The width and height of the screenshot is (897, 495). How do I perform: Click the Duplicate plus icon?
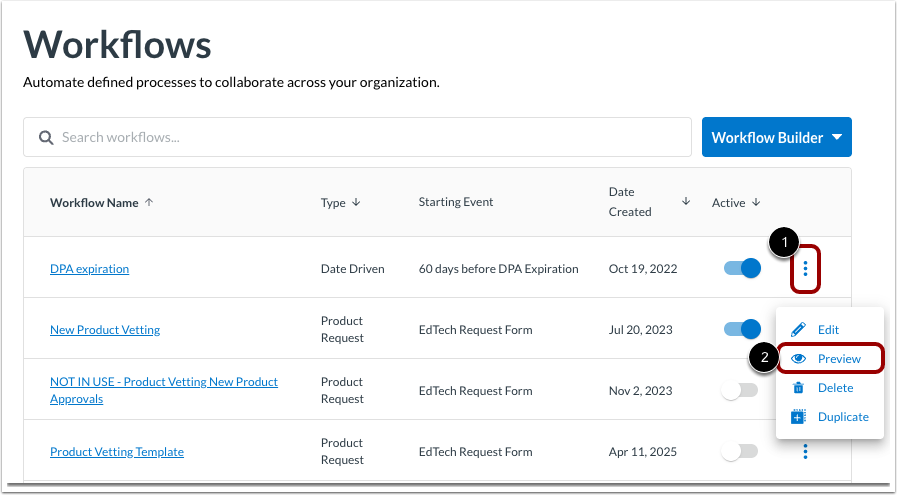click(x=798, y=417)
